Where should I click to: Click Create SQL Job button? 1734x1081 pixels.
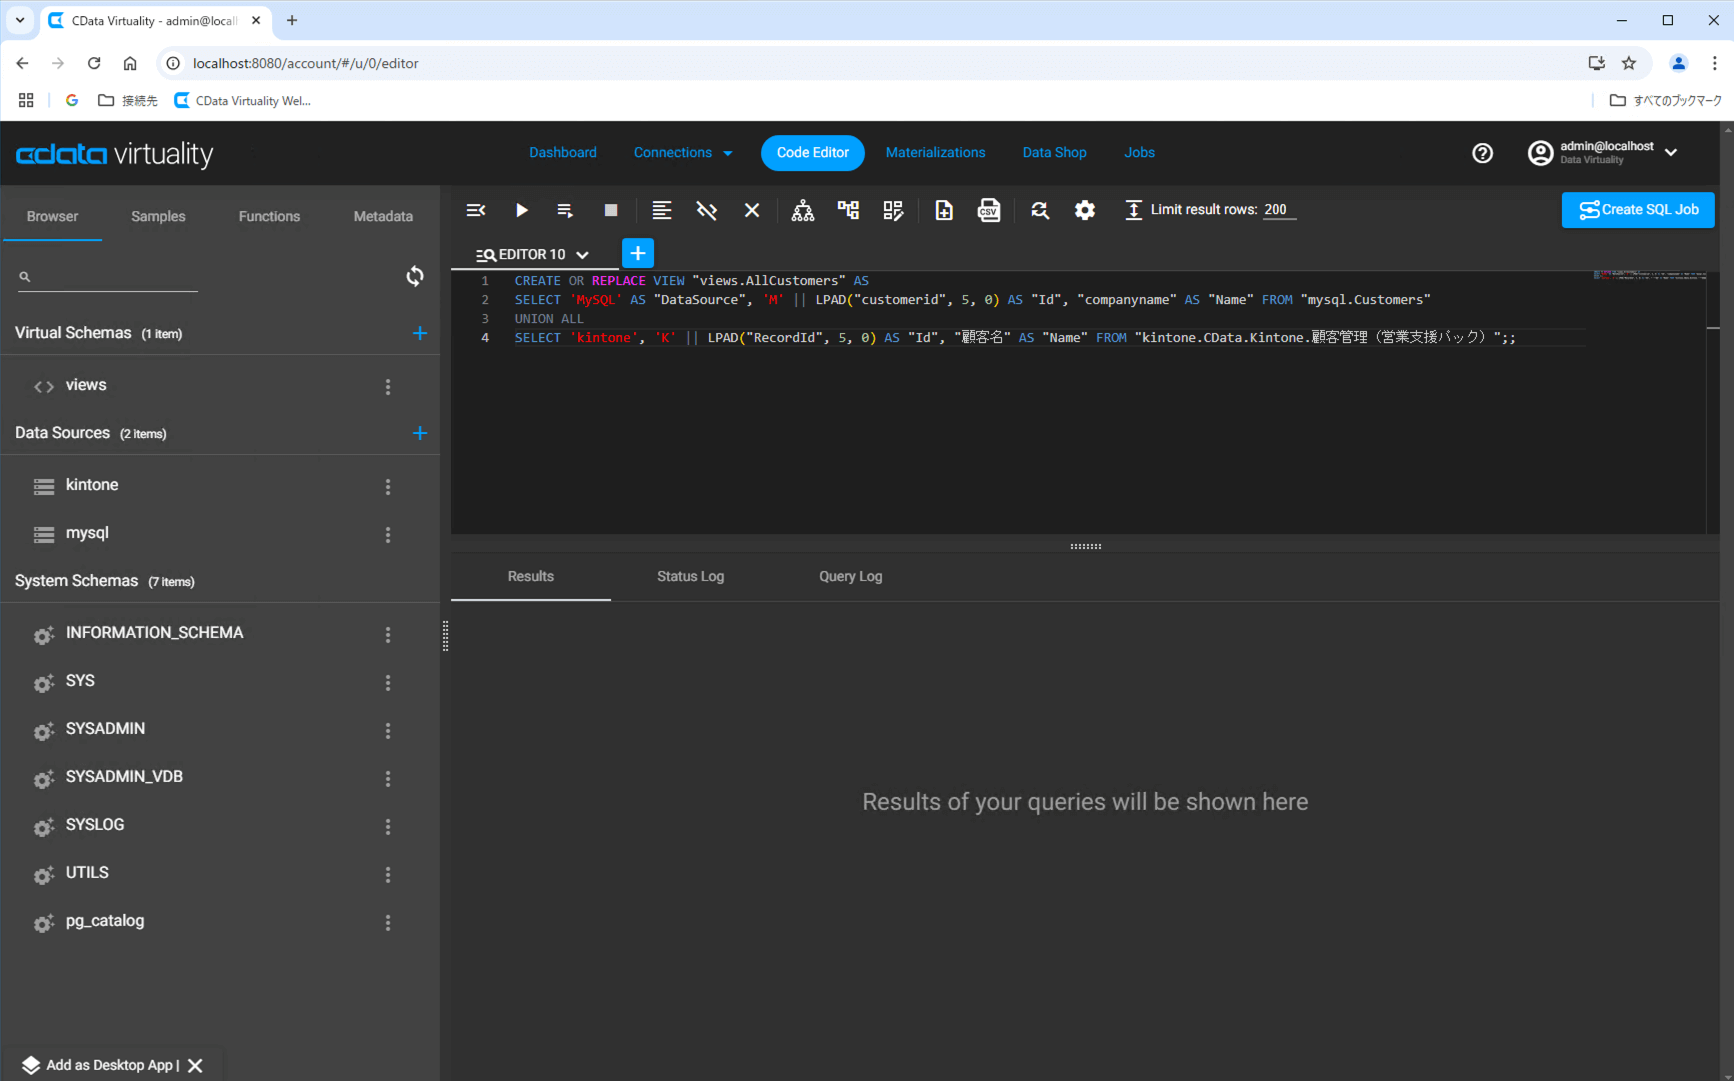click(x=1638, y=210)
